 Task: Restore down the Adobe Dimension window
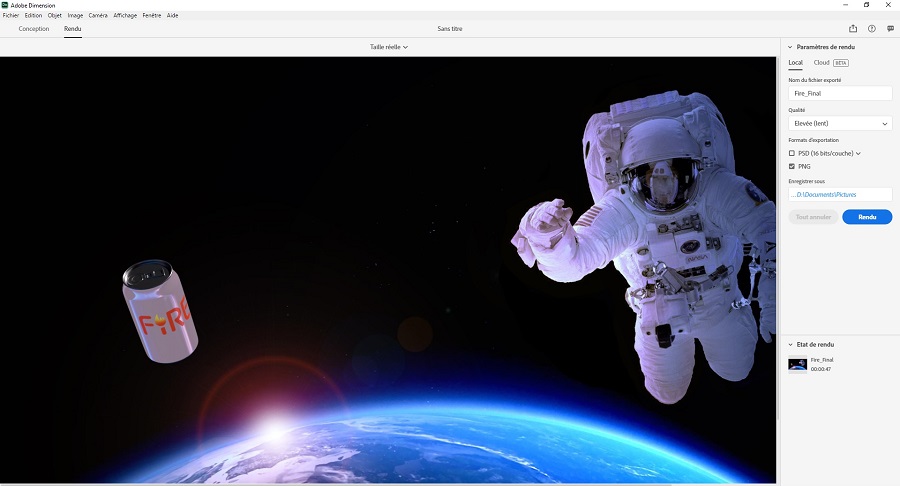tap(867, 5)
